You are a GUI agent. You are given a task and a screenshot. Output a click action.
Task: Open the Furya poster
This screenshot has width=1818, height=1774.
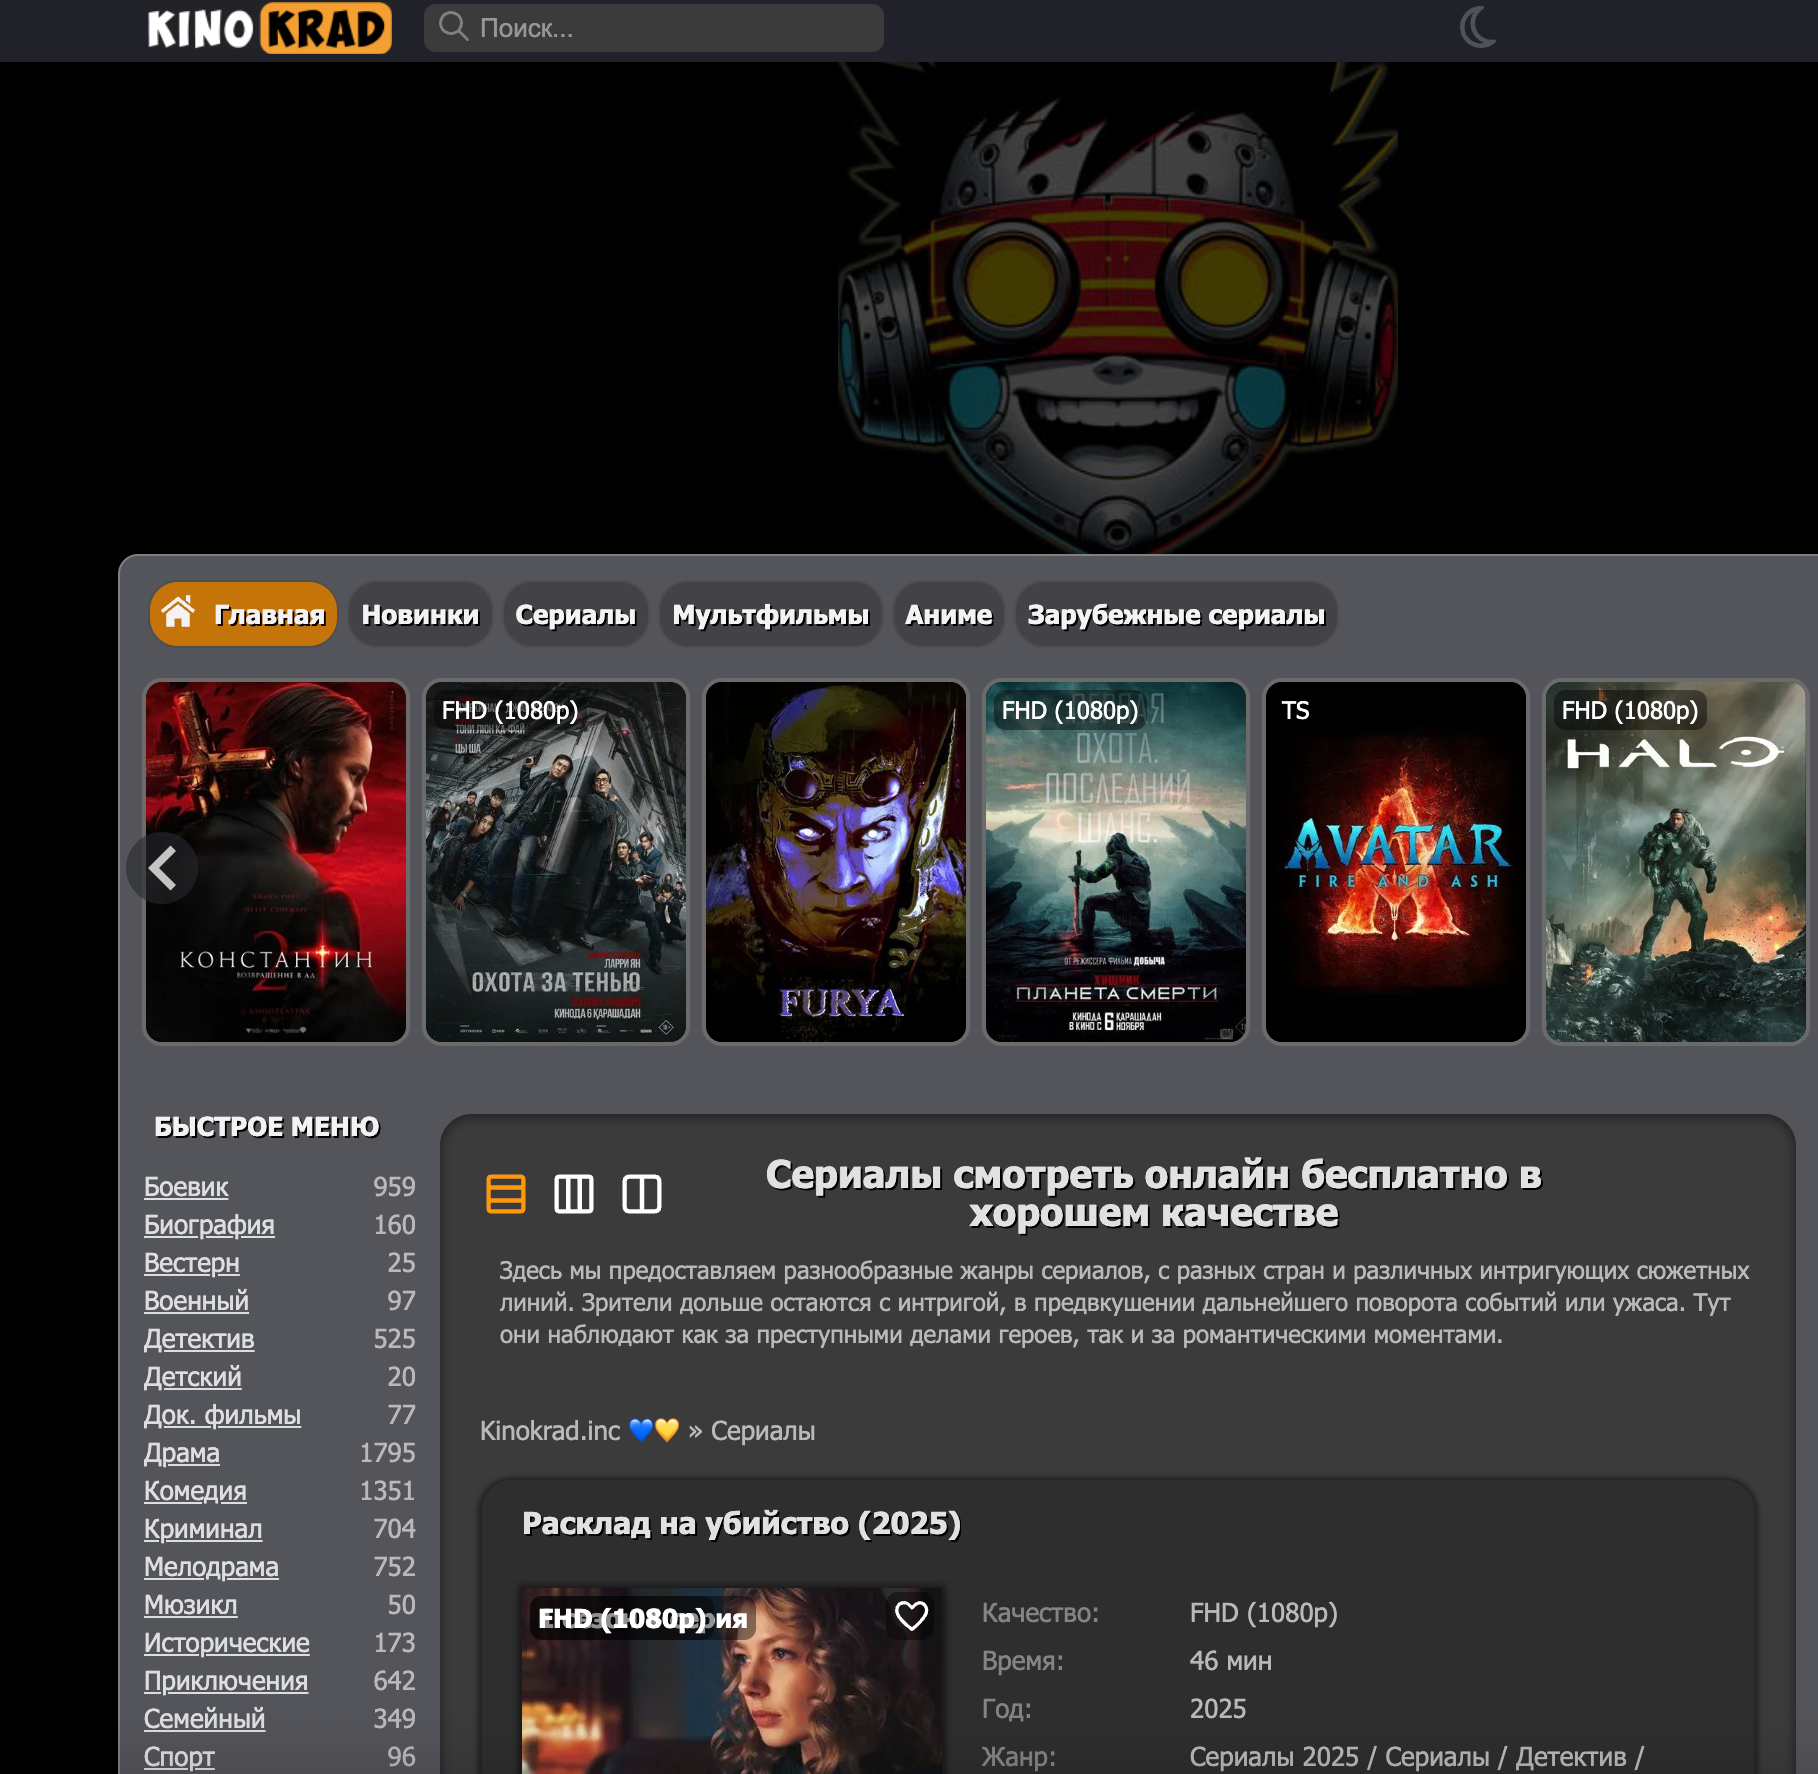[836, 862]
